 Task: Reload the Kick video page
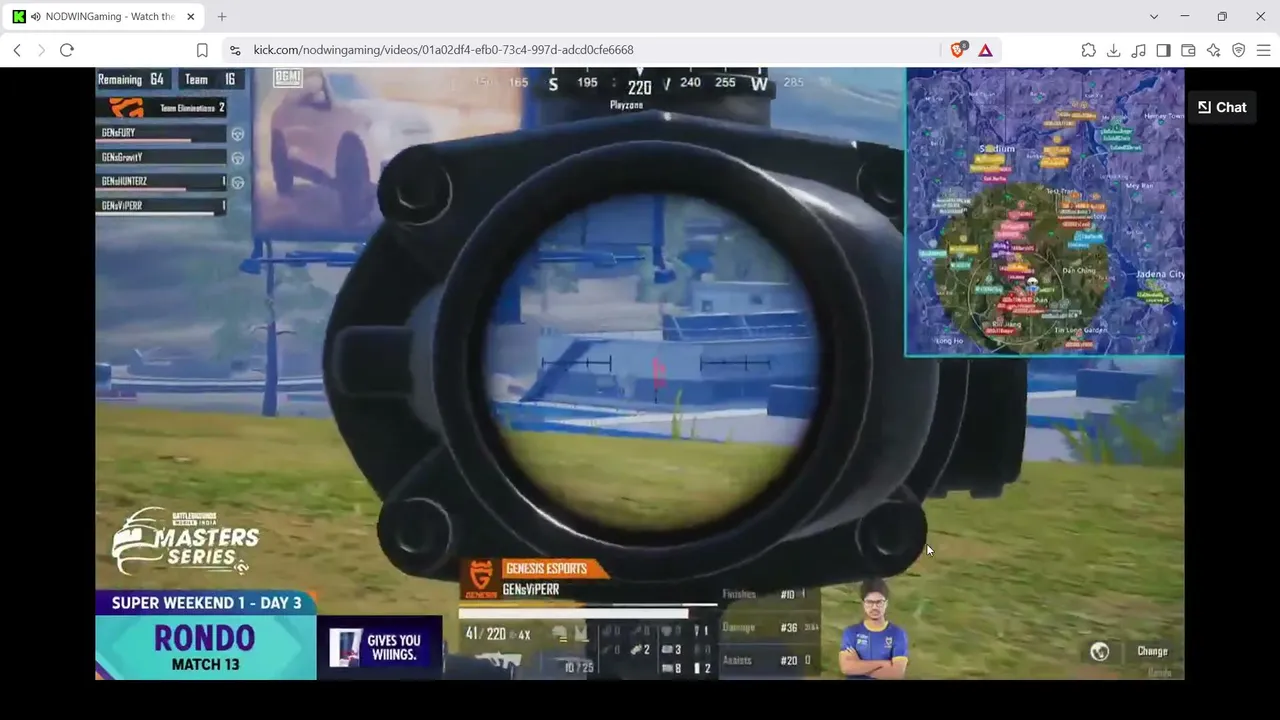coord(67,50)
